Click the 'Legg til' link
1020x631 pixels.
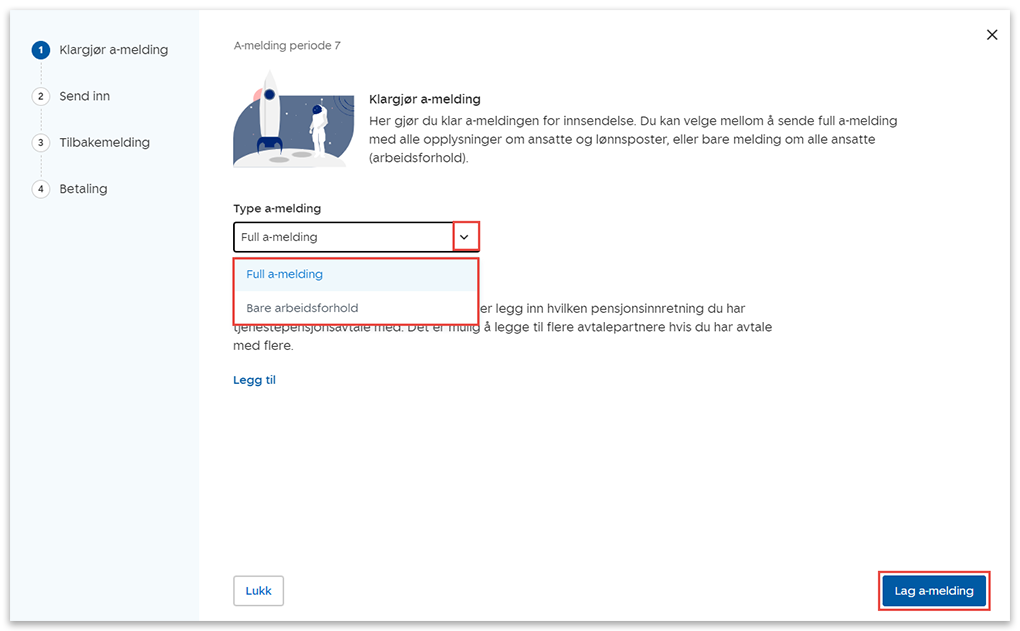tap(254, 380)
